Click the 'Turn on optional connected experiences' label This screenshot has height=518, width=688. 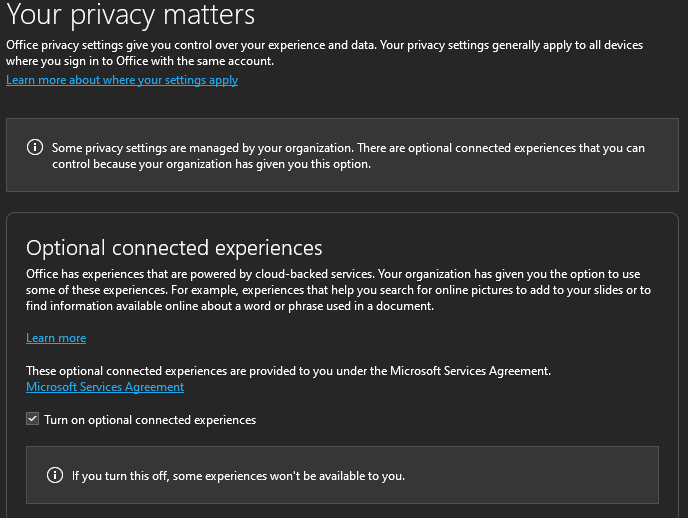(x=150, y=420)
